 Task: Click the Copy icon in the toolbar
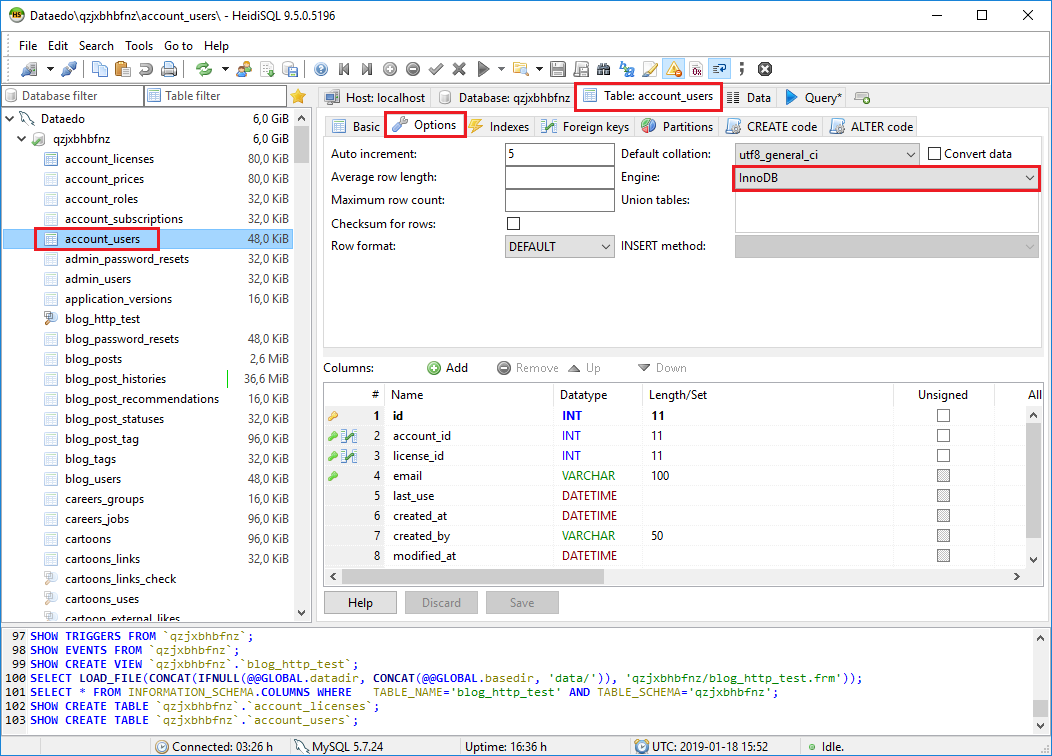click(100, 69)
